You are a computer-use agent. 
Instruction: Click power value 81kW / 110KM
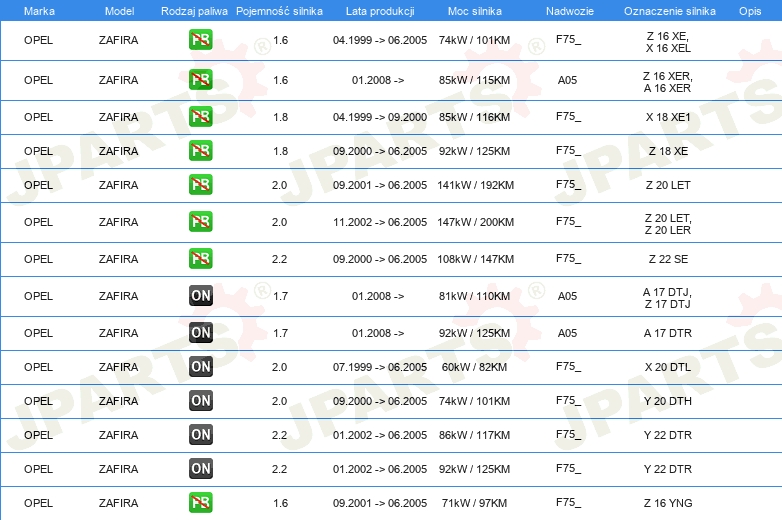click(474, 296)
